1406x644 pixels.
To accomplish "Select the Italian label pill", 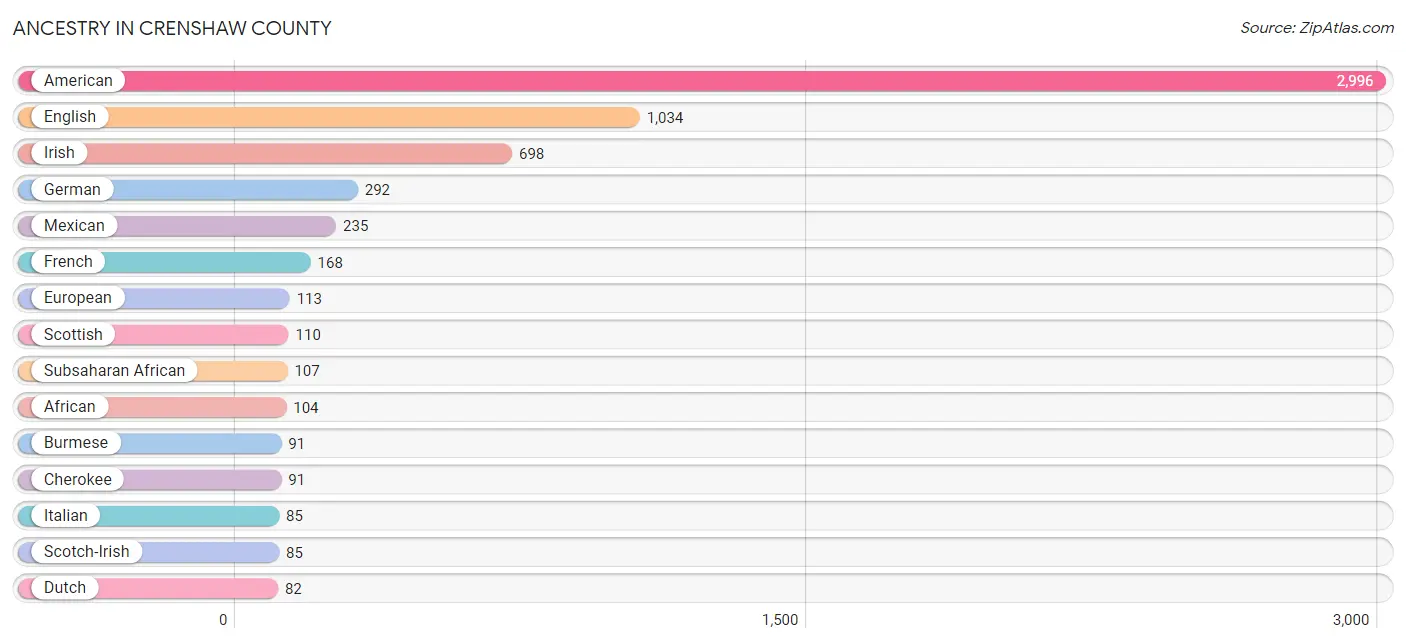I will pyautogui.click(x=66, y=516).
